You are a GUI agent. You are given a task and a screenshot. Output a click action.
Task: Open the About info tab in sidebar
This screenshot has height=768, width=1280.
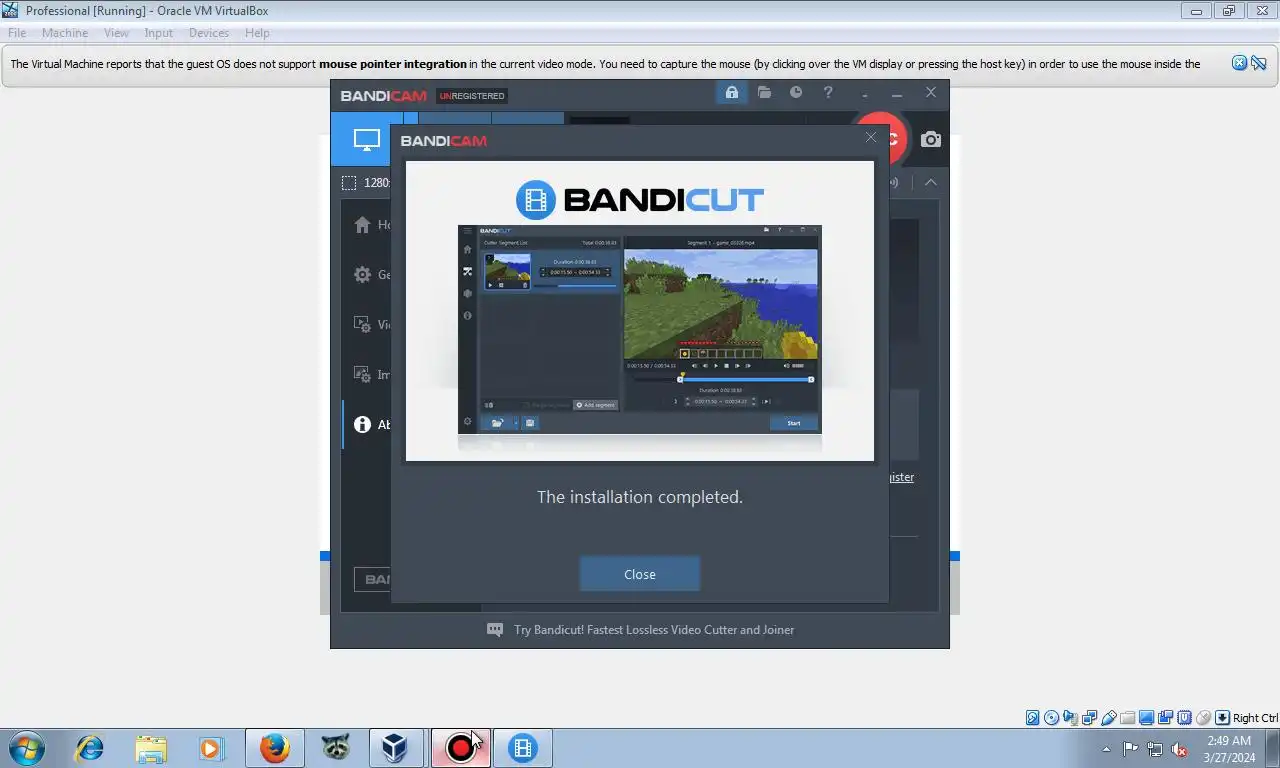tap(363, 424)
